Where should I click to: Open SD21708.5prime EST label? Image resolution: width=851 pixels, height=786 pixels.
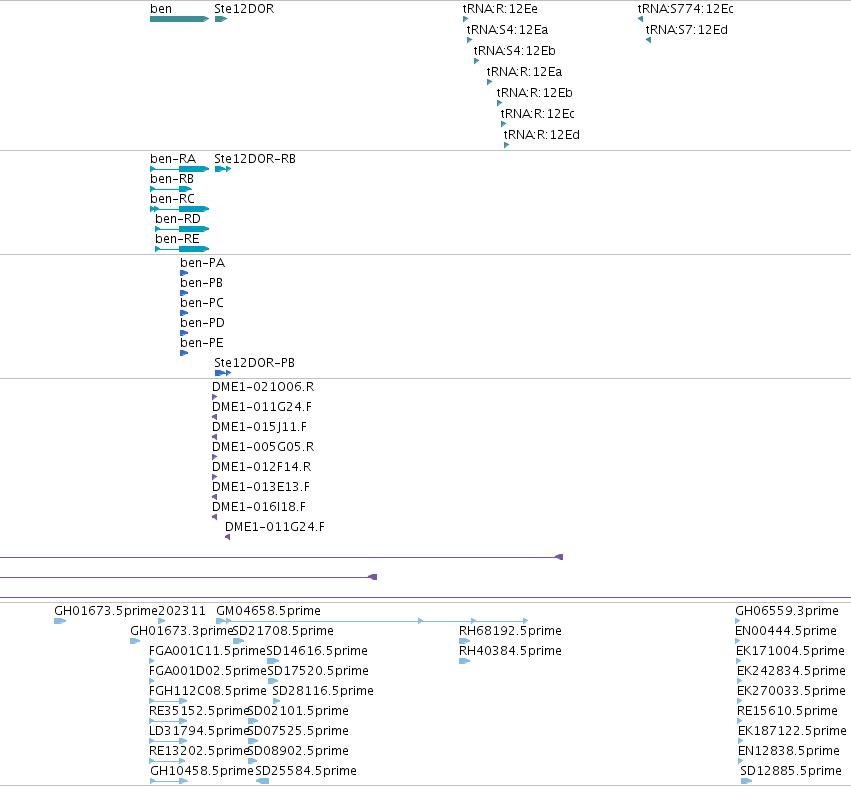(283, 631)
